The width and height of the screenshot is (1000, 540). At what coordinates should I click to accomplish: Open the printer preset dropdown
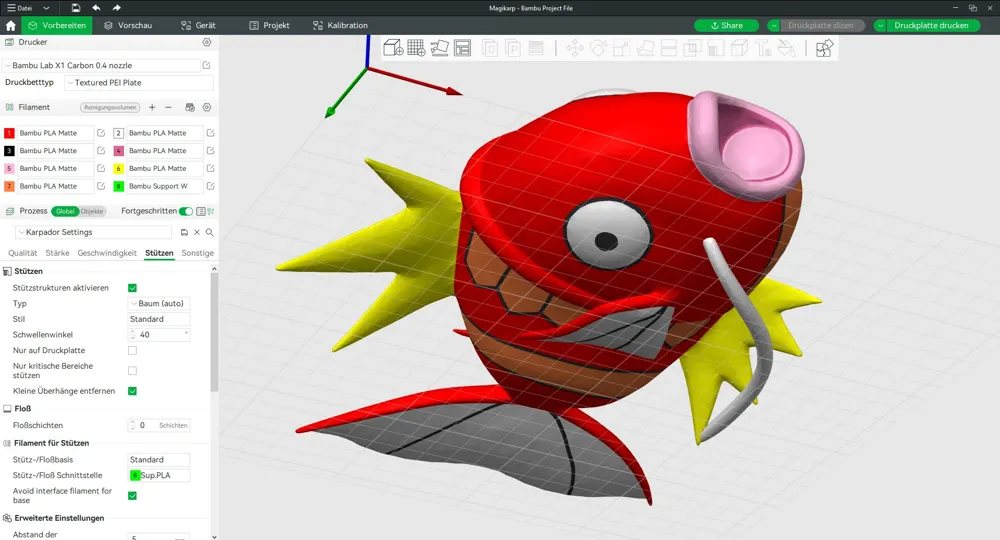(102, 65)
